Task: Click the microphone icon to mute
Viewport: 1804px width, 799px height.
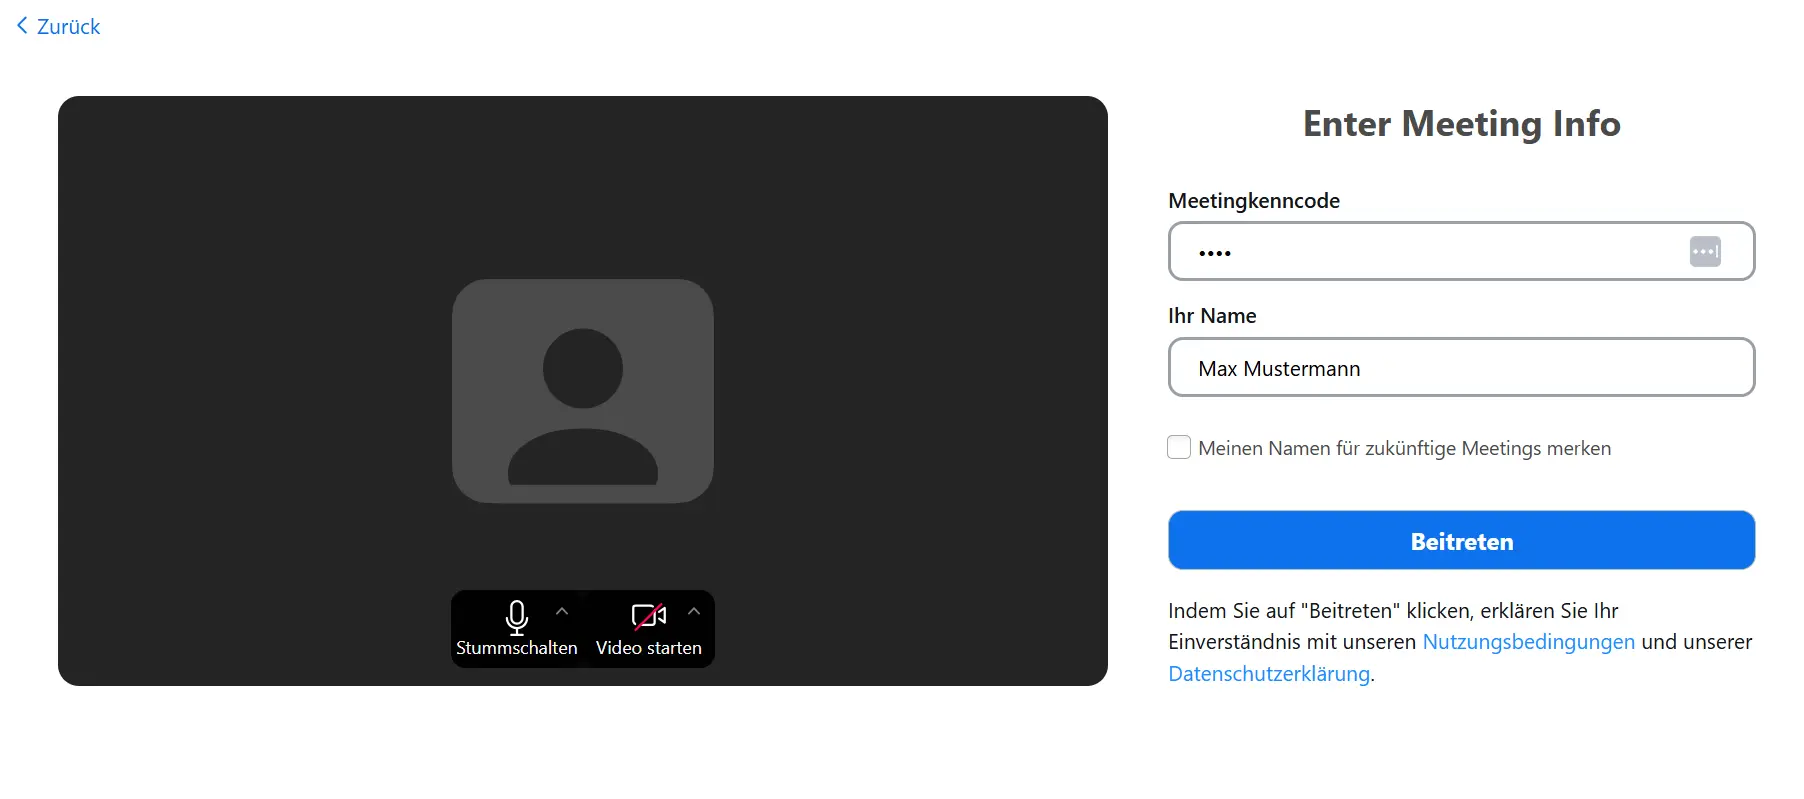Action: (x=516, y=617)
